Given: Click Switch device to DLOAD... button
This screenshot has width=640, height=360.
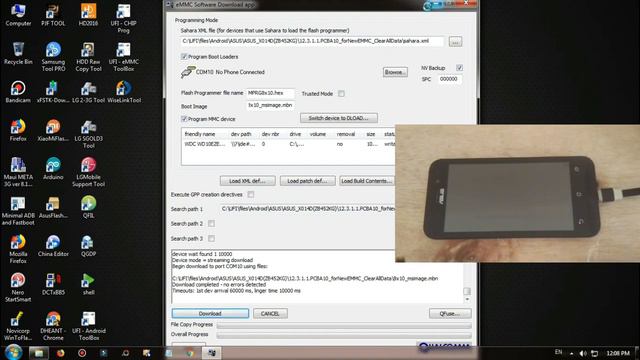Looking at the screenshot, I should click(x=339, y=118).
